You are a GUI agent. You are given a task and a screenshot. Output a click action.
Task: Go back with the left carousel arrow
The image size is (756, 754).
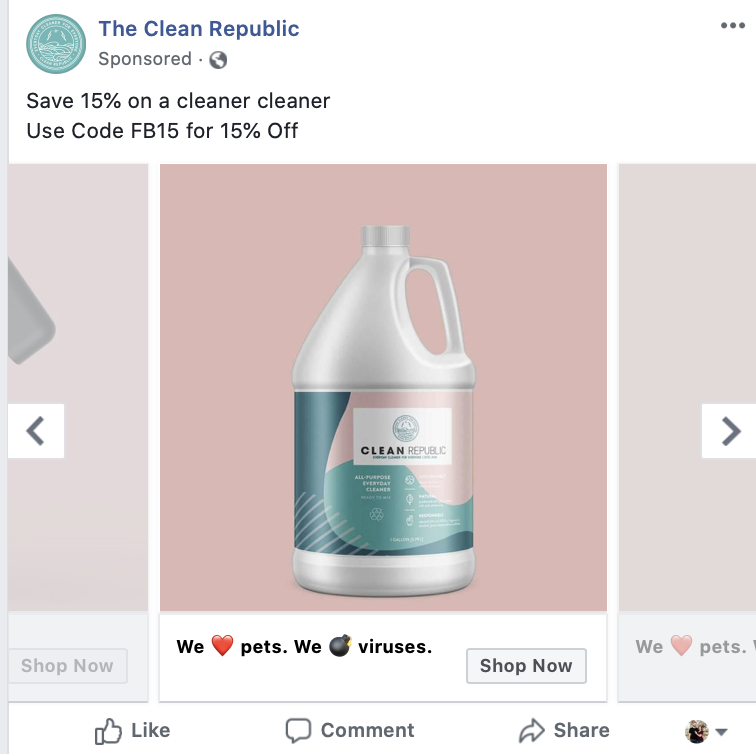[36, 431]
